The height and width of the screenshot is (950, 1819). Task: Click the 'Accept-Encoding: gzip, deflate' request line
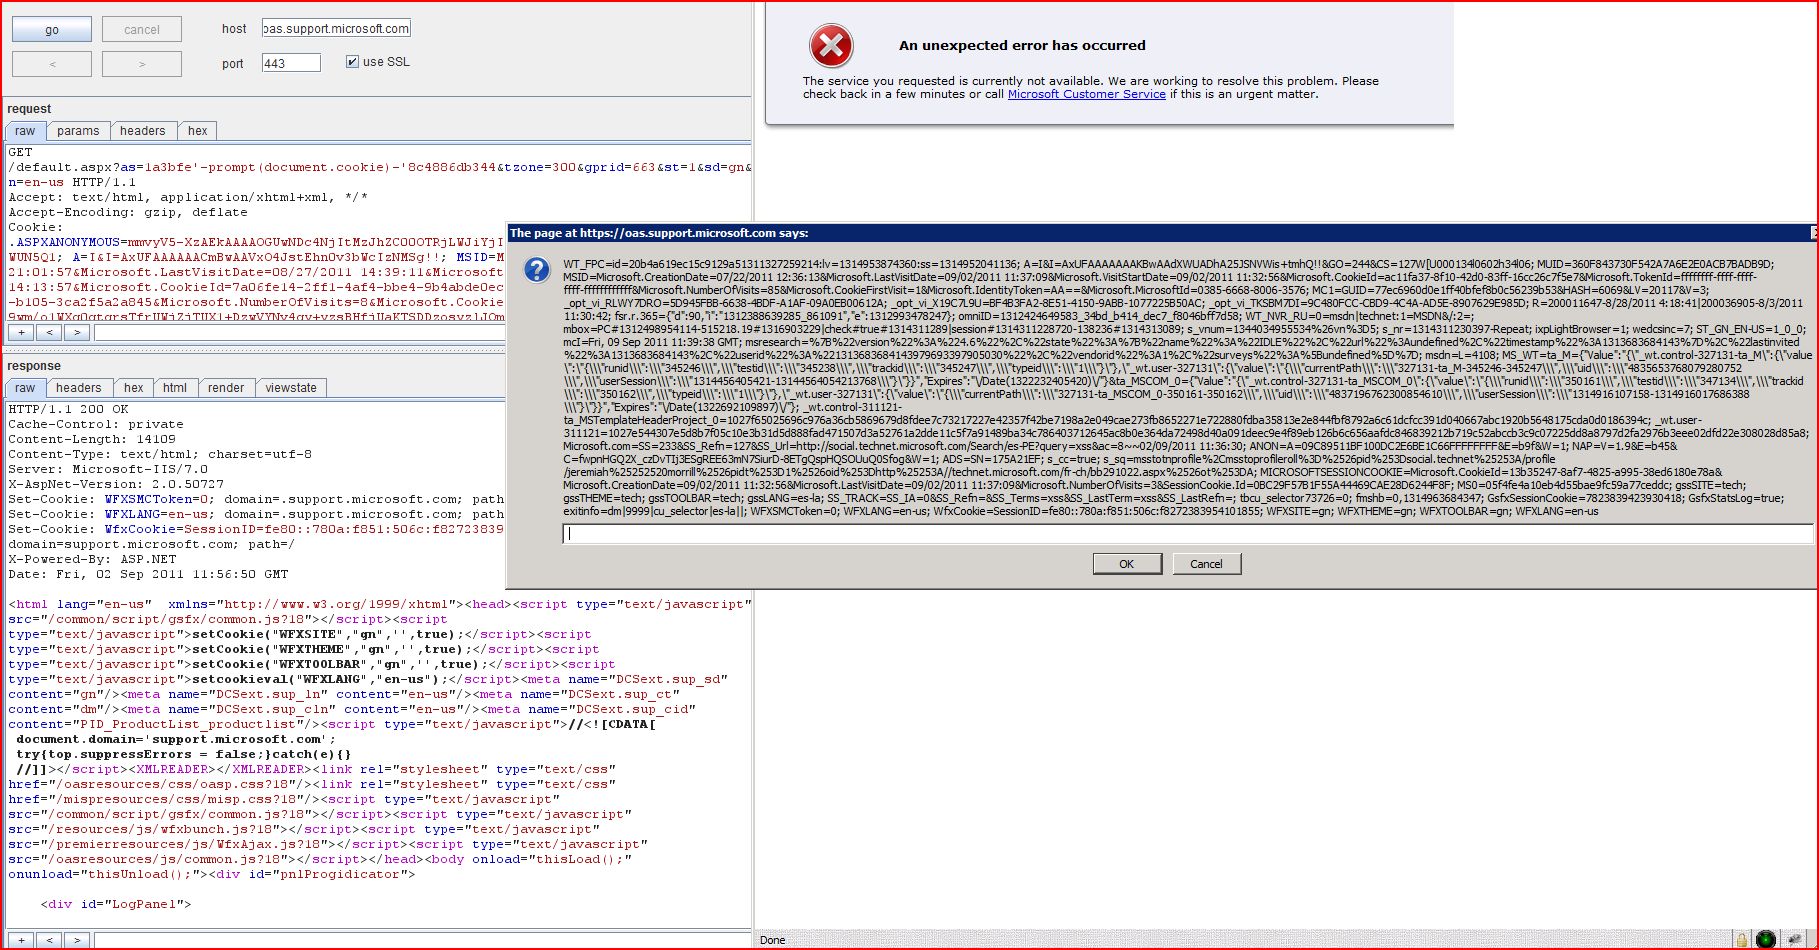tap(128, 212)
